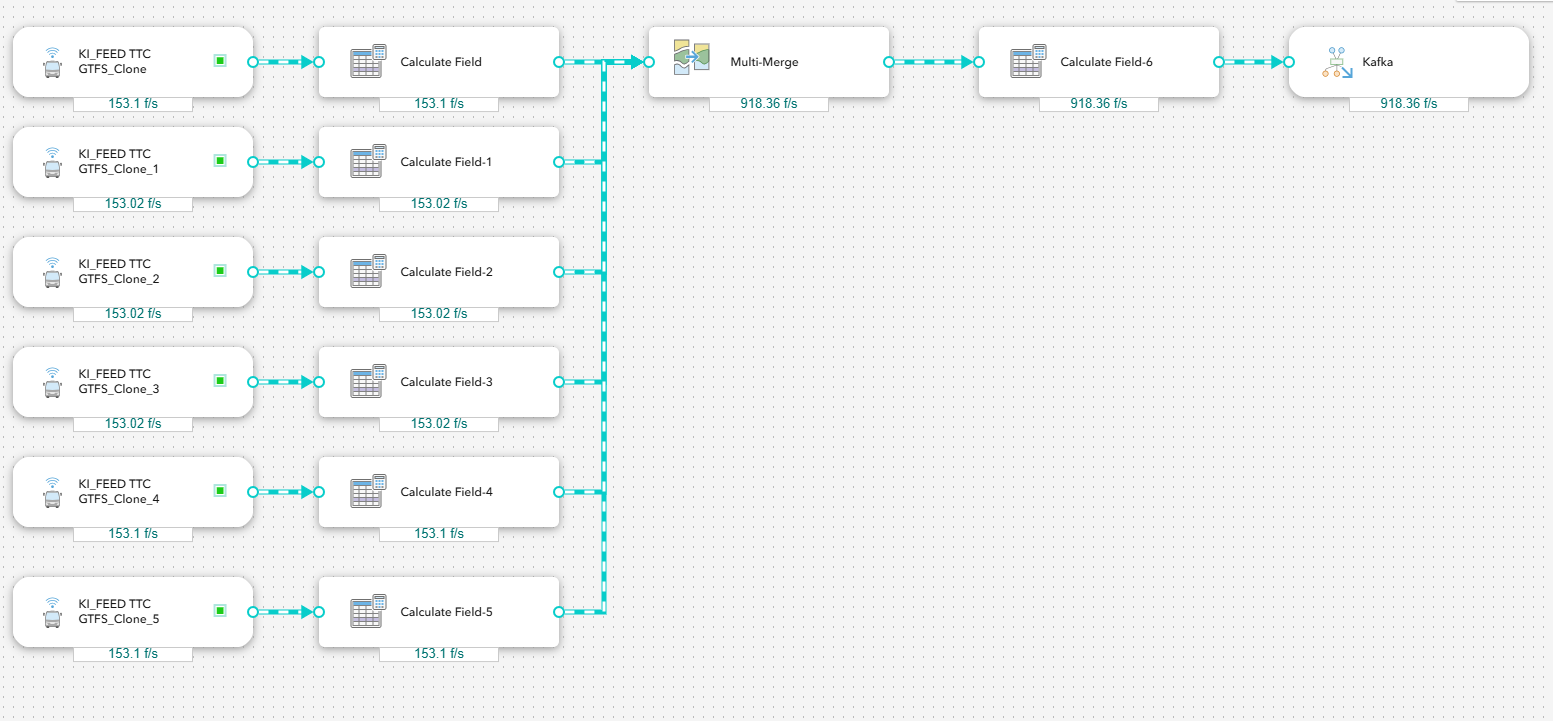Click the output port of GTFS_Clone_3 feed
The width and height of the screenshot is (1553, 721).
(252, 381)
